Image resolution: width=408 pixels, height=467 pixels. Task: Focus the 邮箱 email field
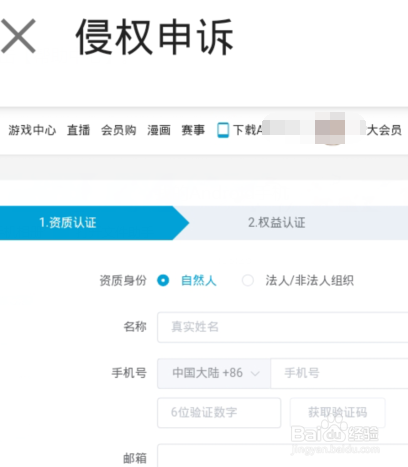[283, 455]
